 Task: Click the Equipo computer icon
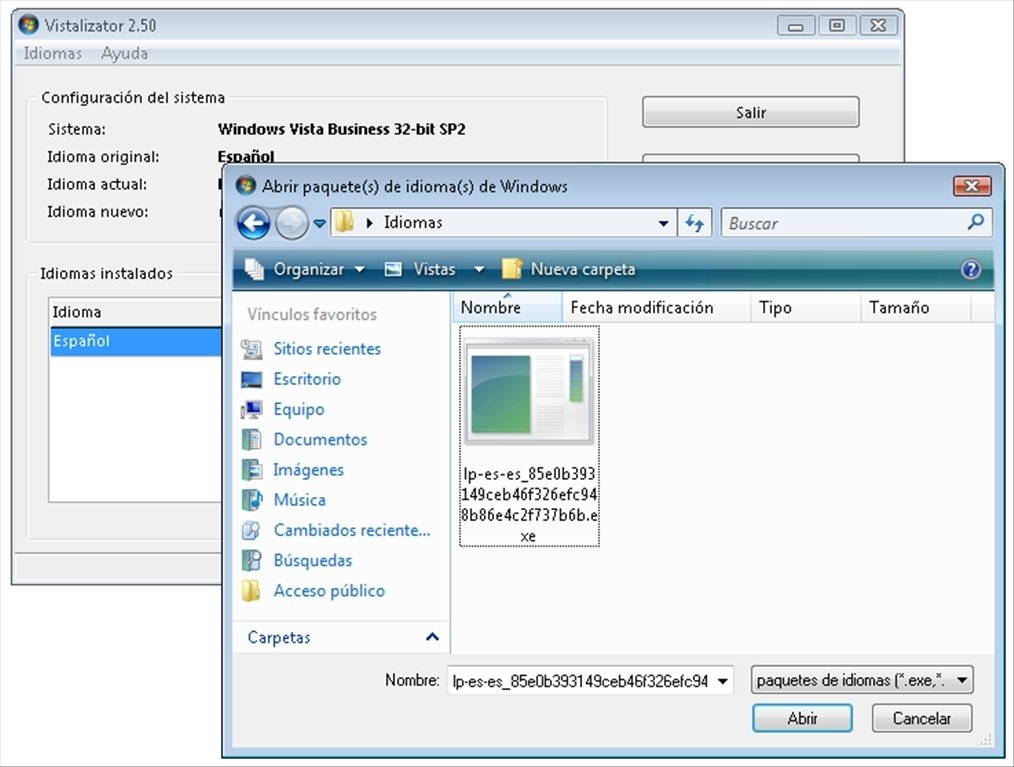pyautogui.click(x=252, y=409)
